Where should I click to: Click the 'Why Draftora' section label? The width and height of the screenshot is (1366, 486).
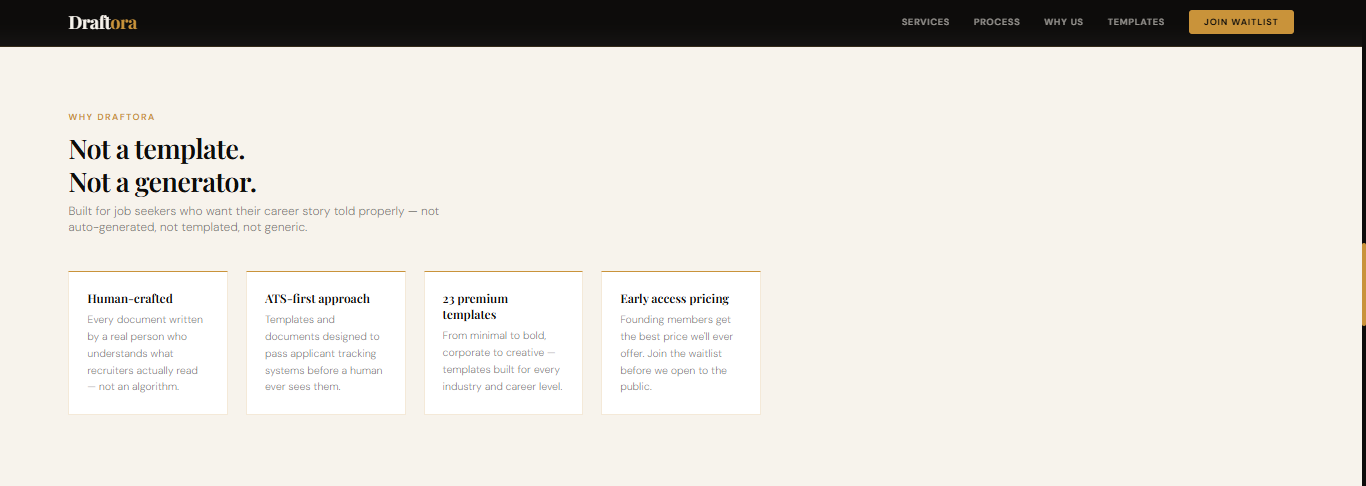(x=111, y=117)
